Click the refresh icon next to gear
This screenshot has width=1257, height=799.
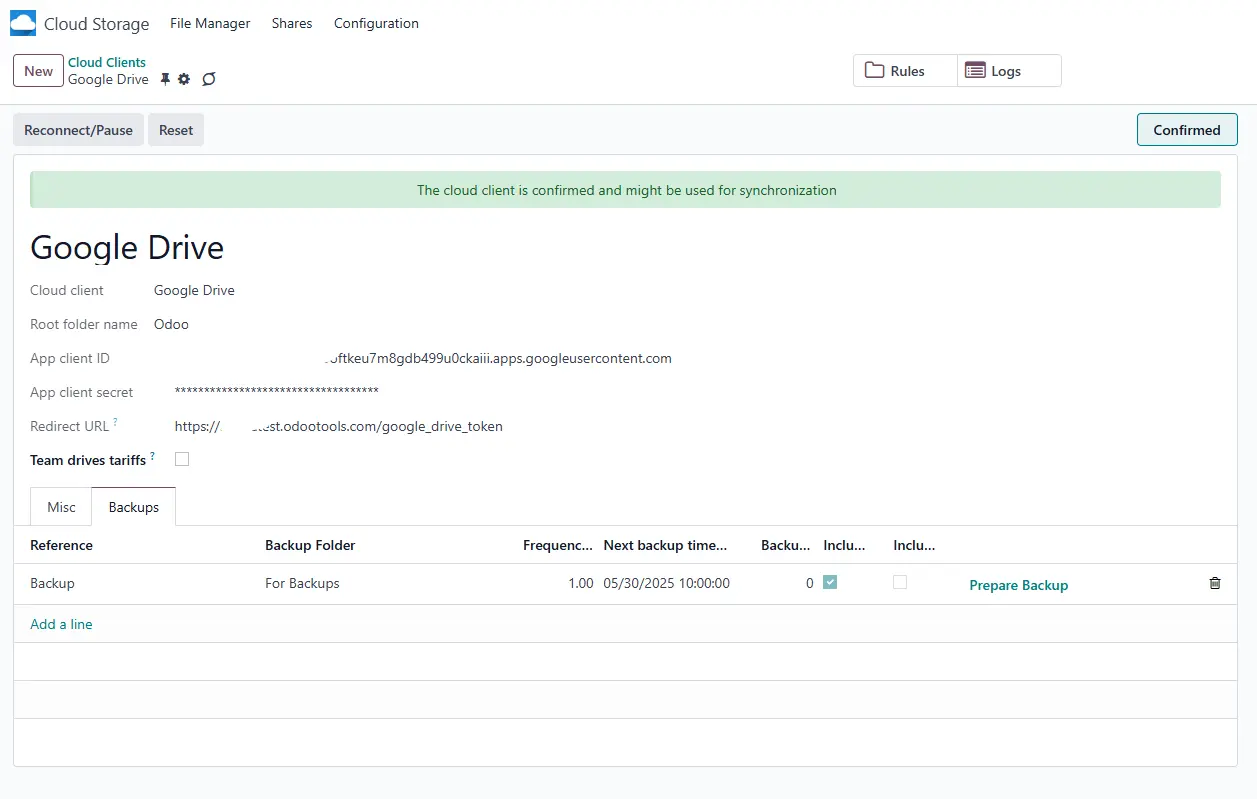point(209,79)
